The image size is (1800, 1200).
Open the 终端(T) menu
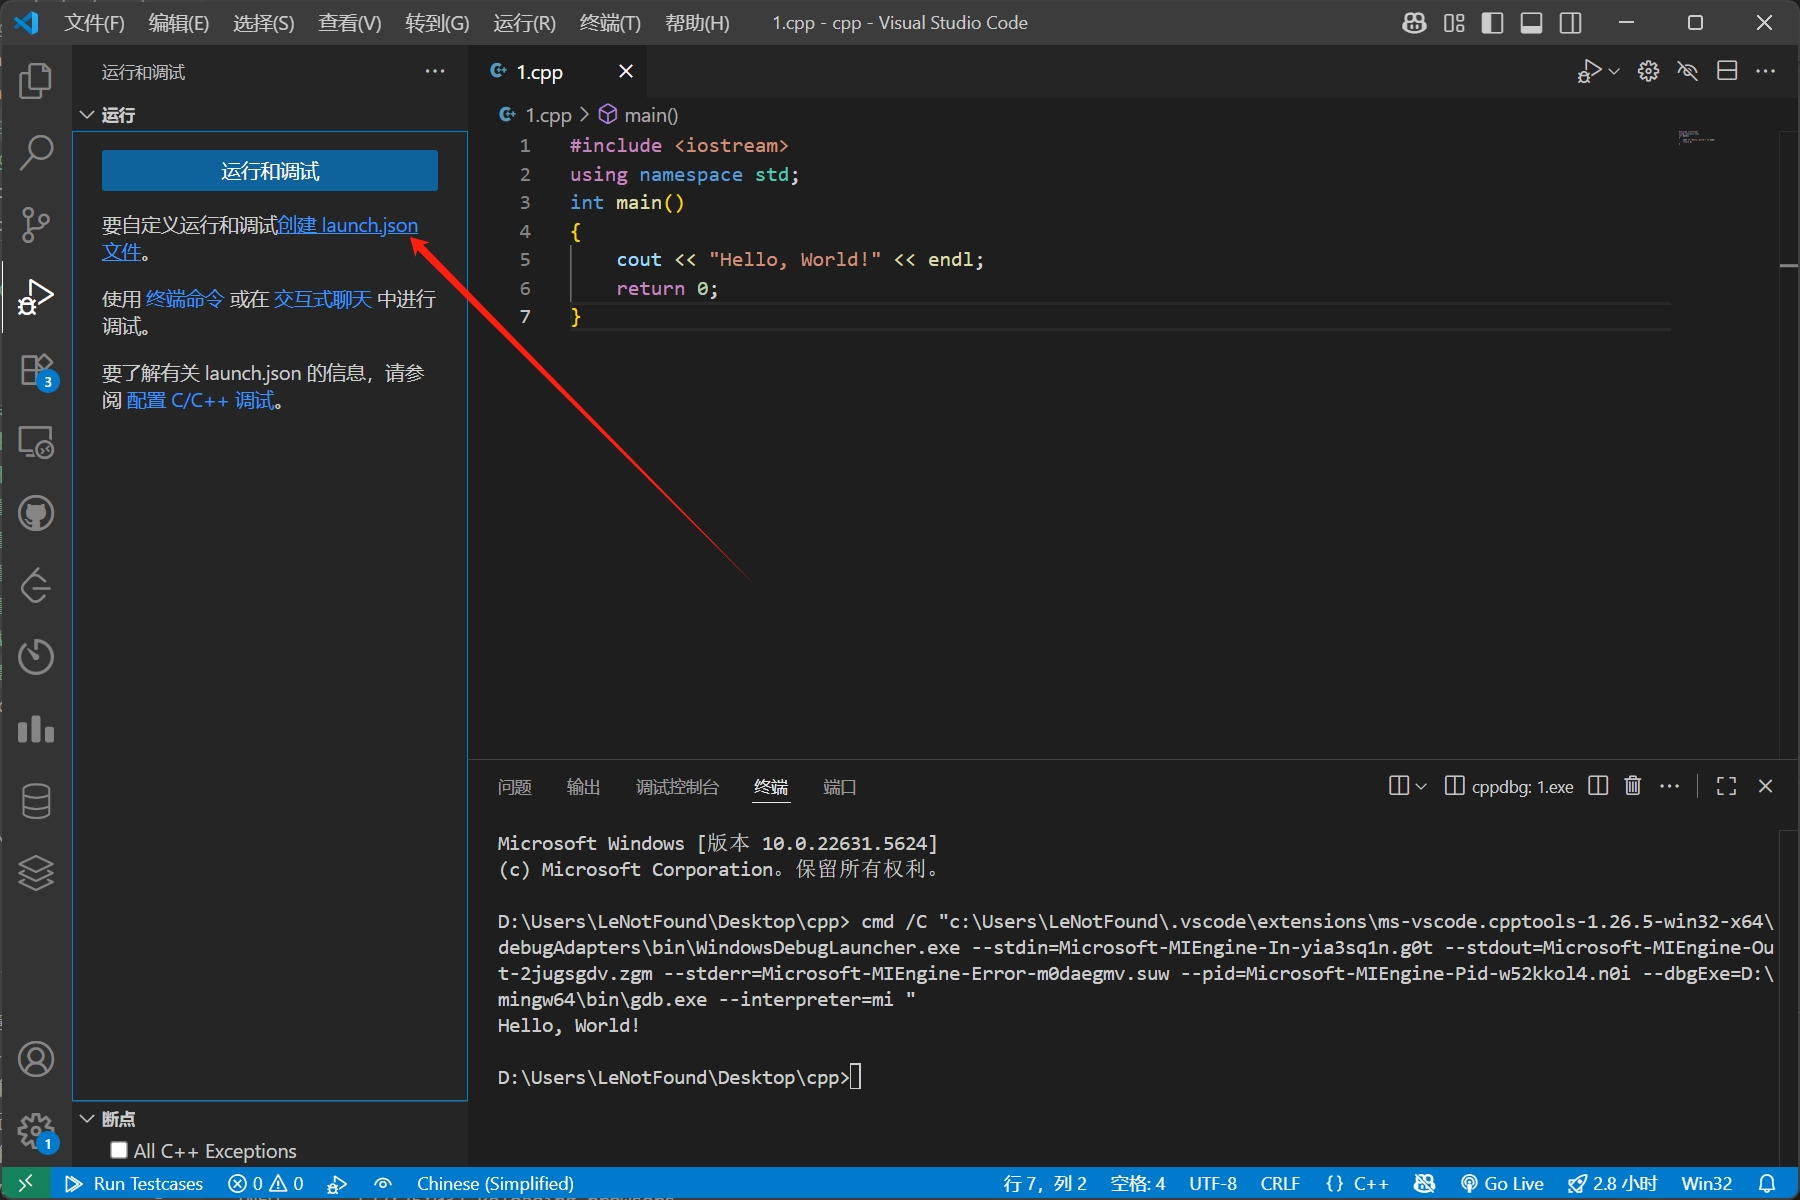(610, 23)
